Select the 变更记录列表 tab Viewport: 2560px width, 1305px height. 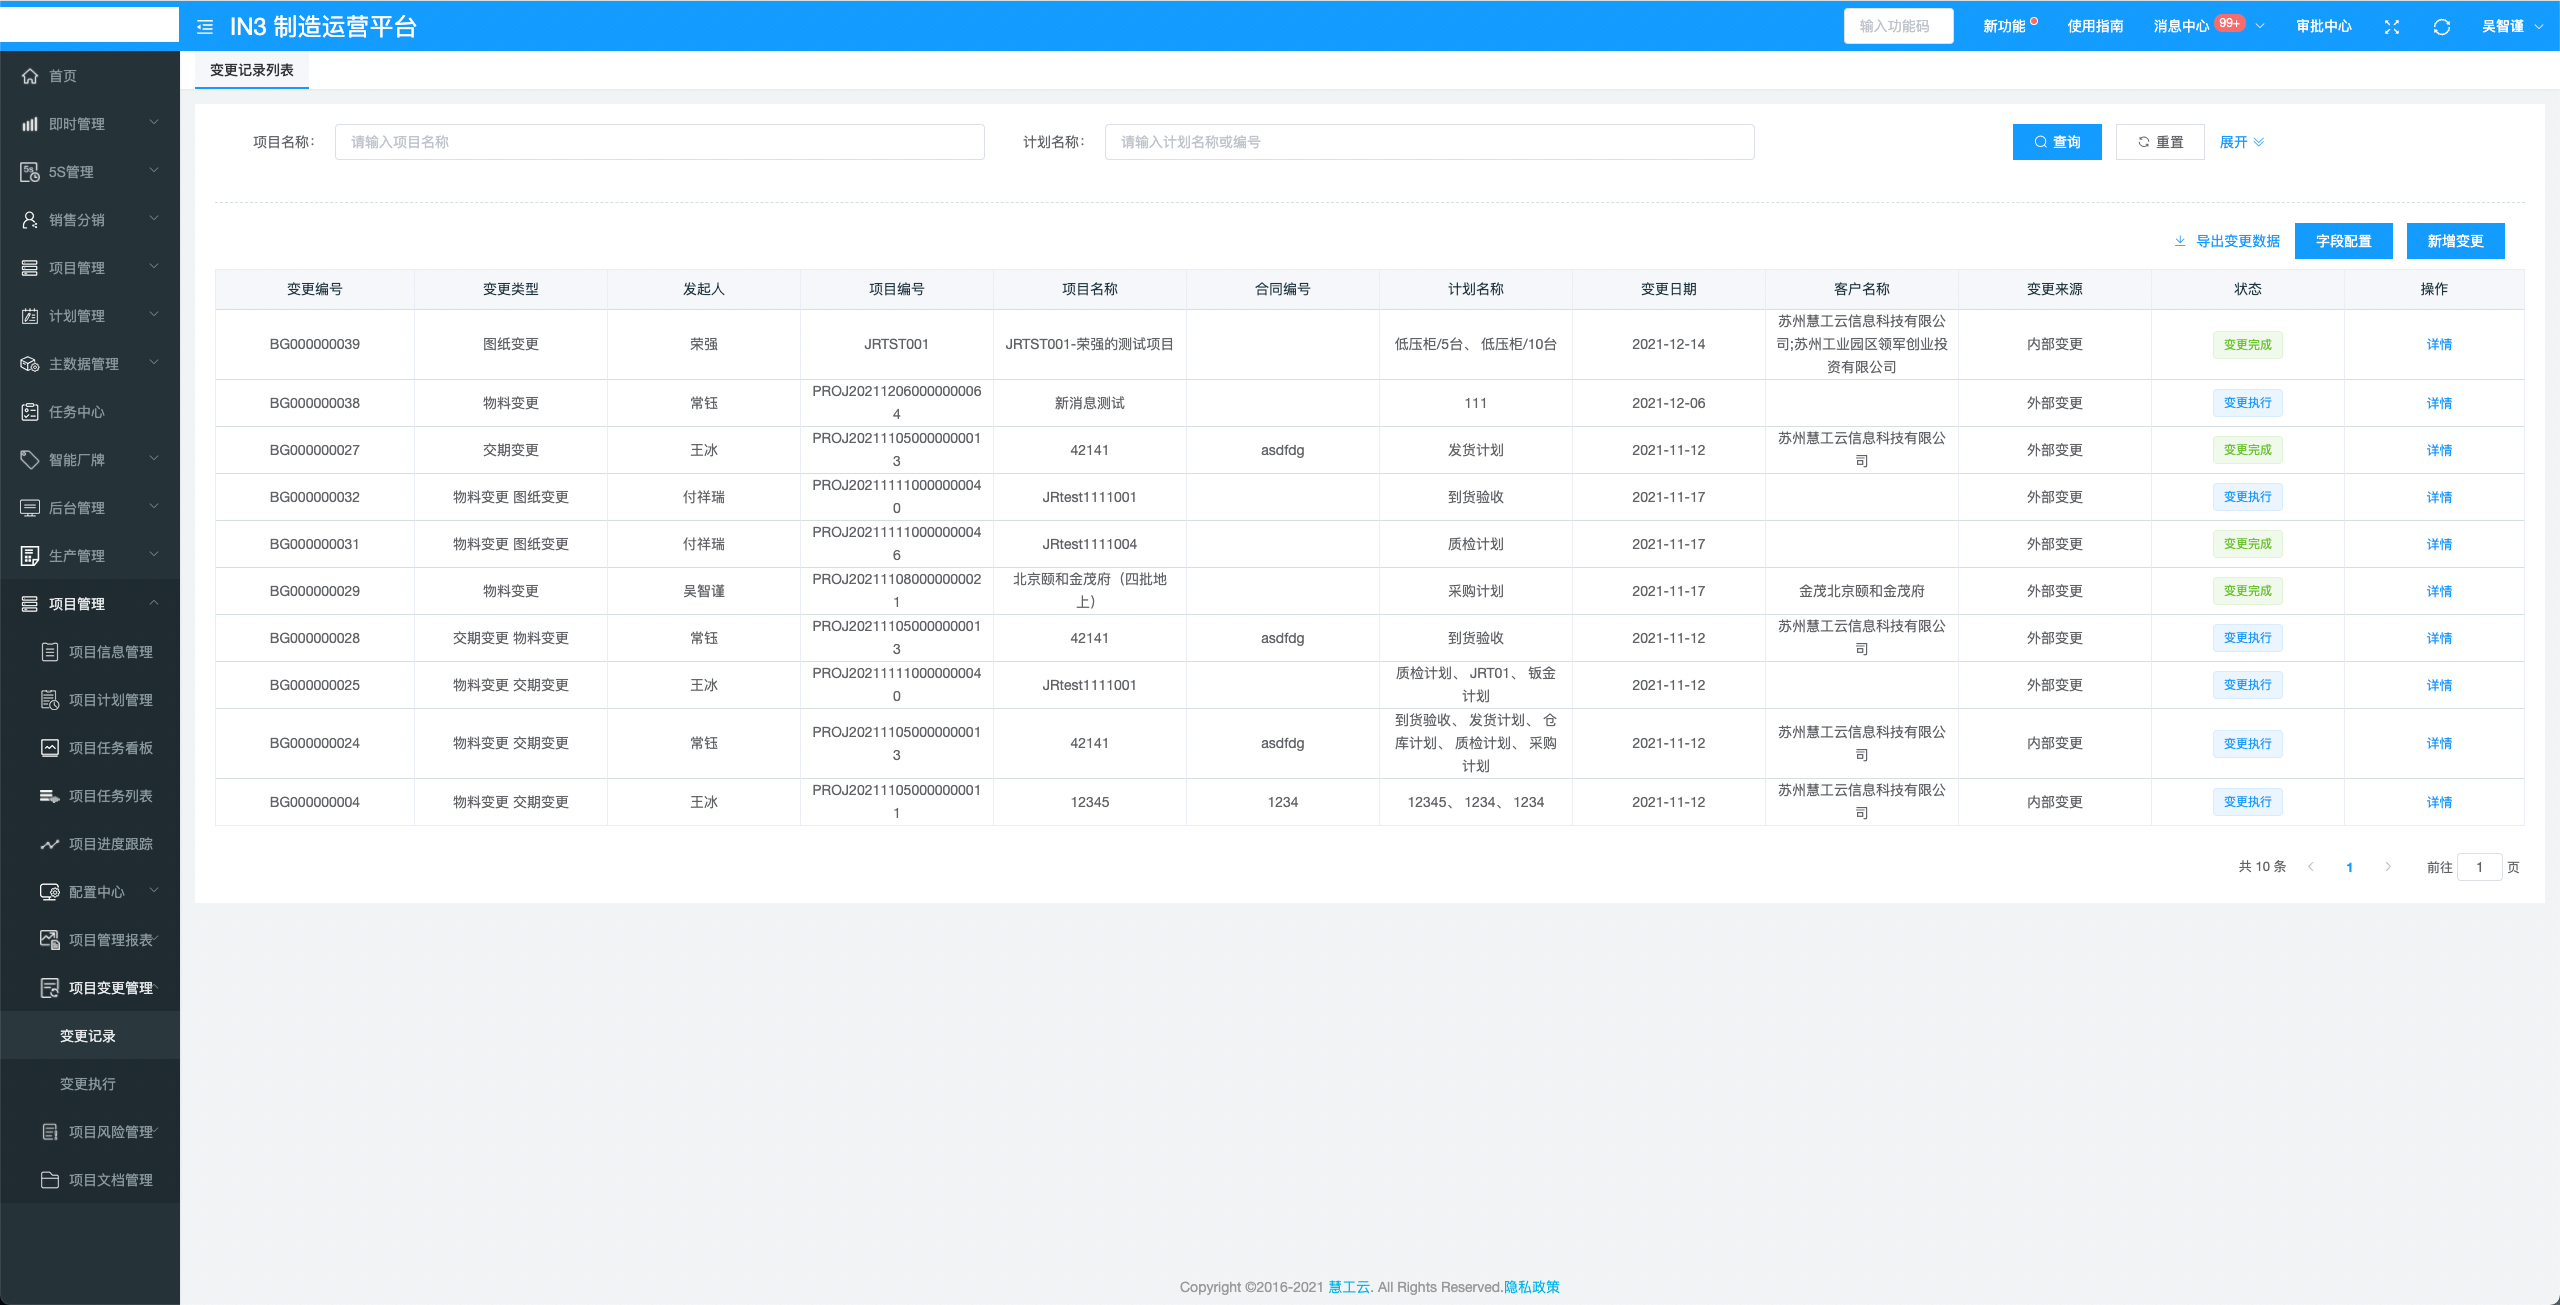point(252,70)
